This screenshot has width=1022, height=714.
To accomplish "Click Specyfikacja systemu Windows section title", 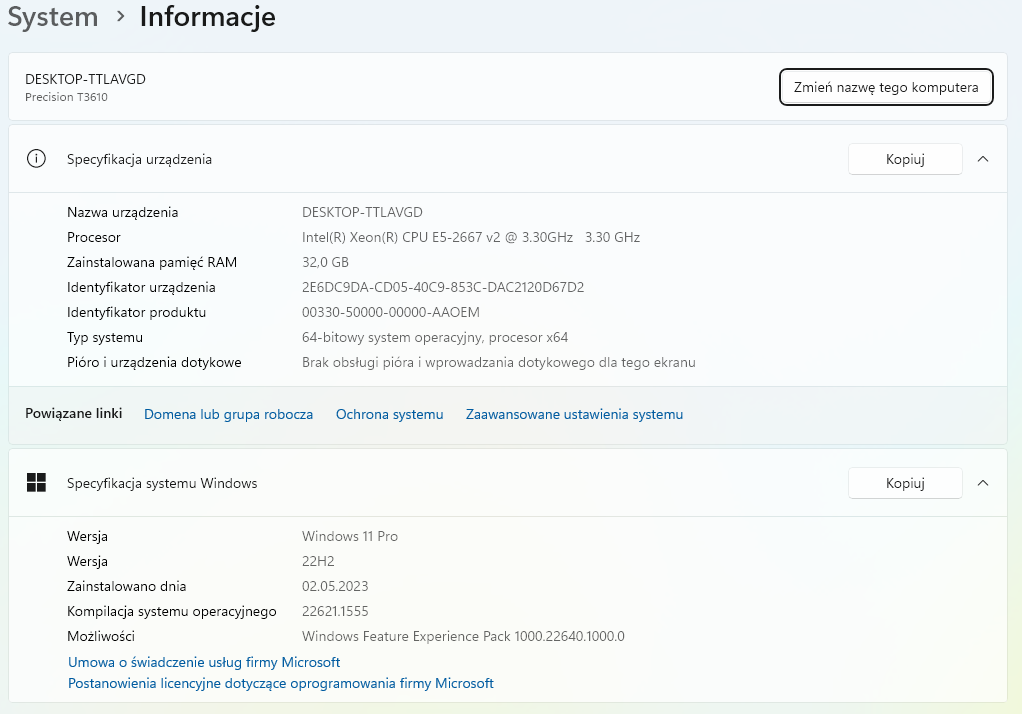I will 162,483.
